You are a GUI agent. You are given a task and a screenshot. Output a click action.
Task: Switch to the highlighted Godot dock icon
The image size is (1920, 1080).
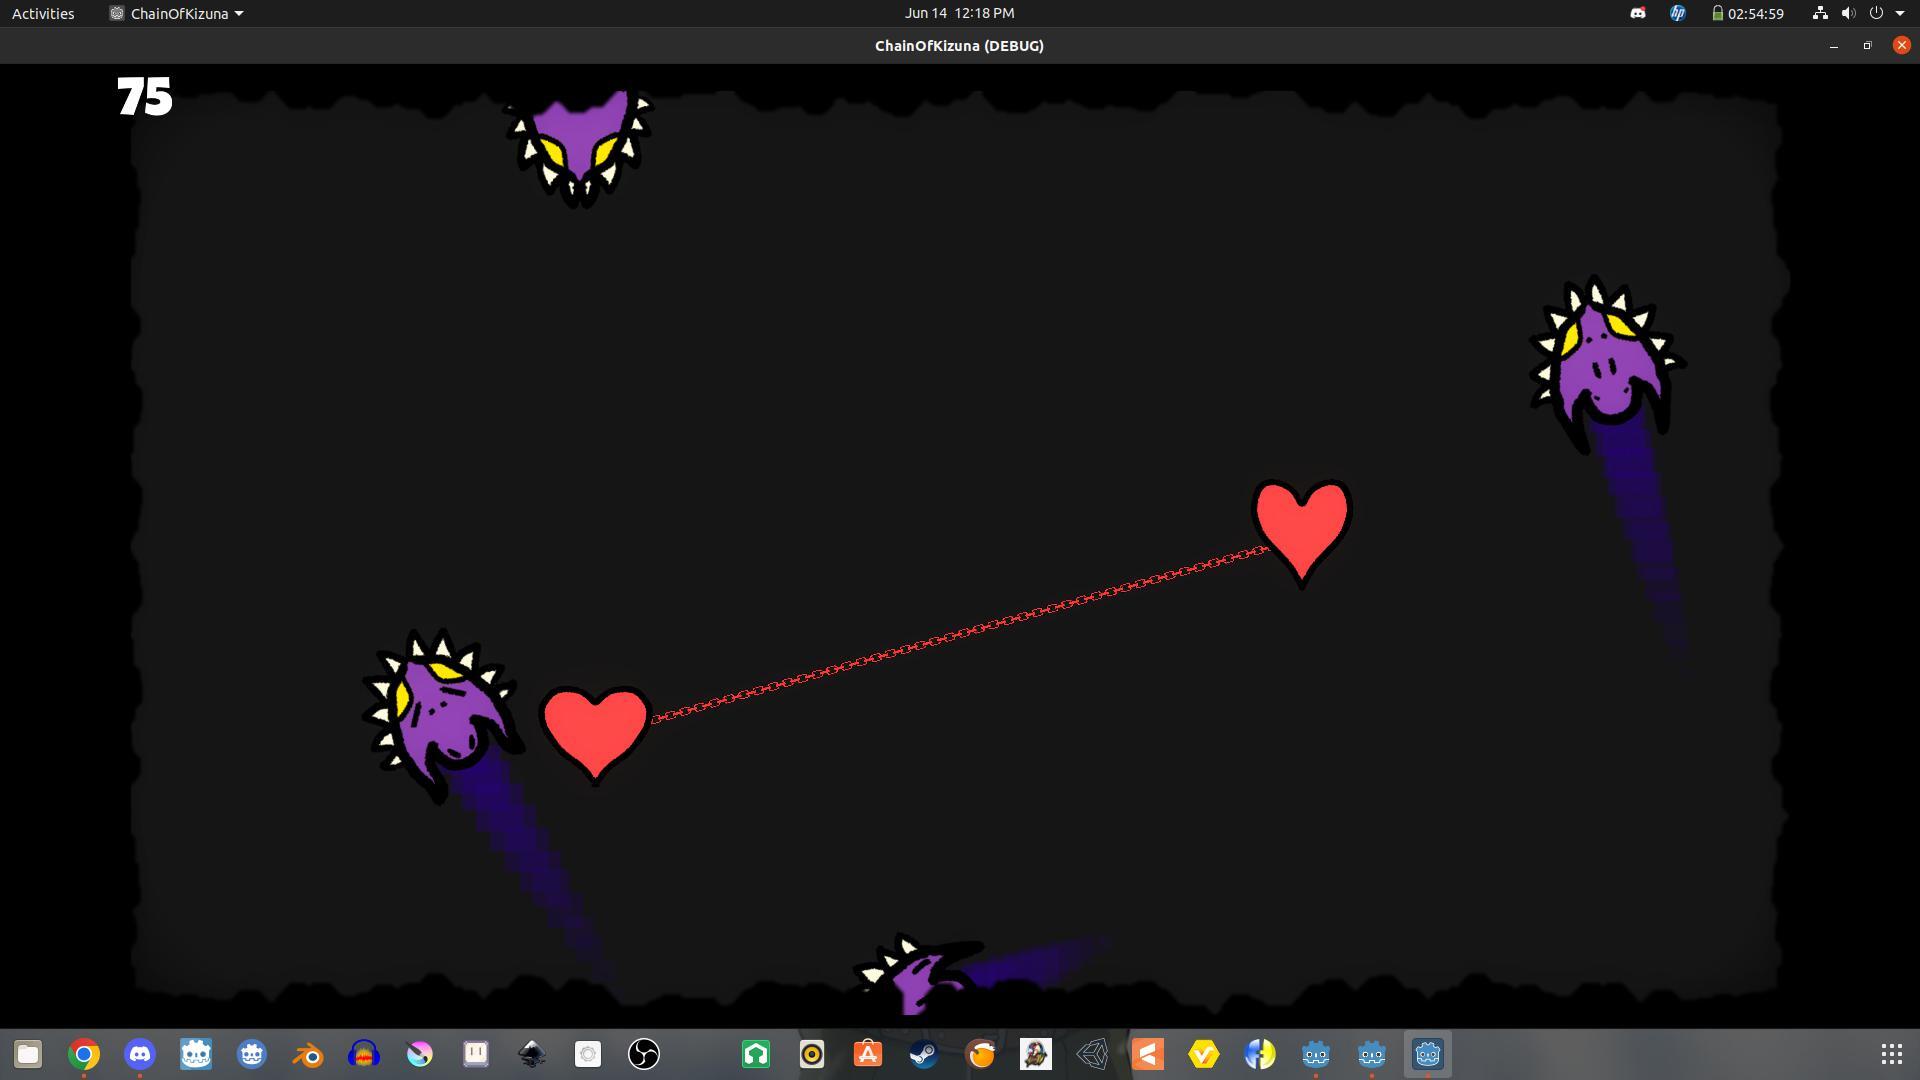coord(1427,1054)
